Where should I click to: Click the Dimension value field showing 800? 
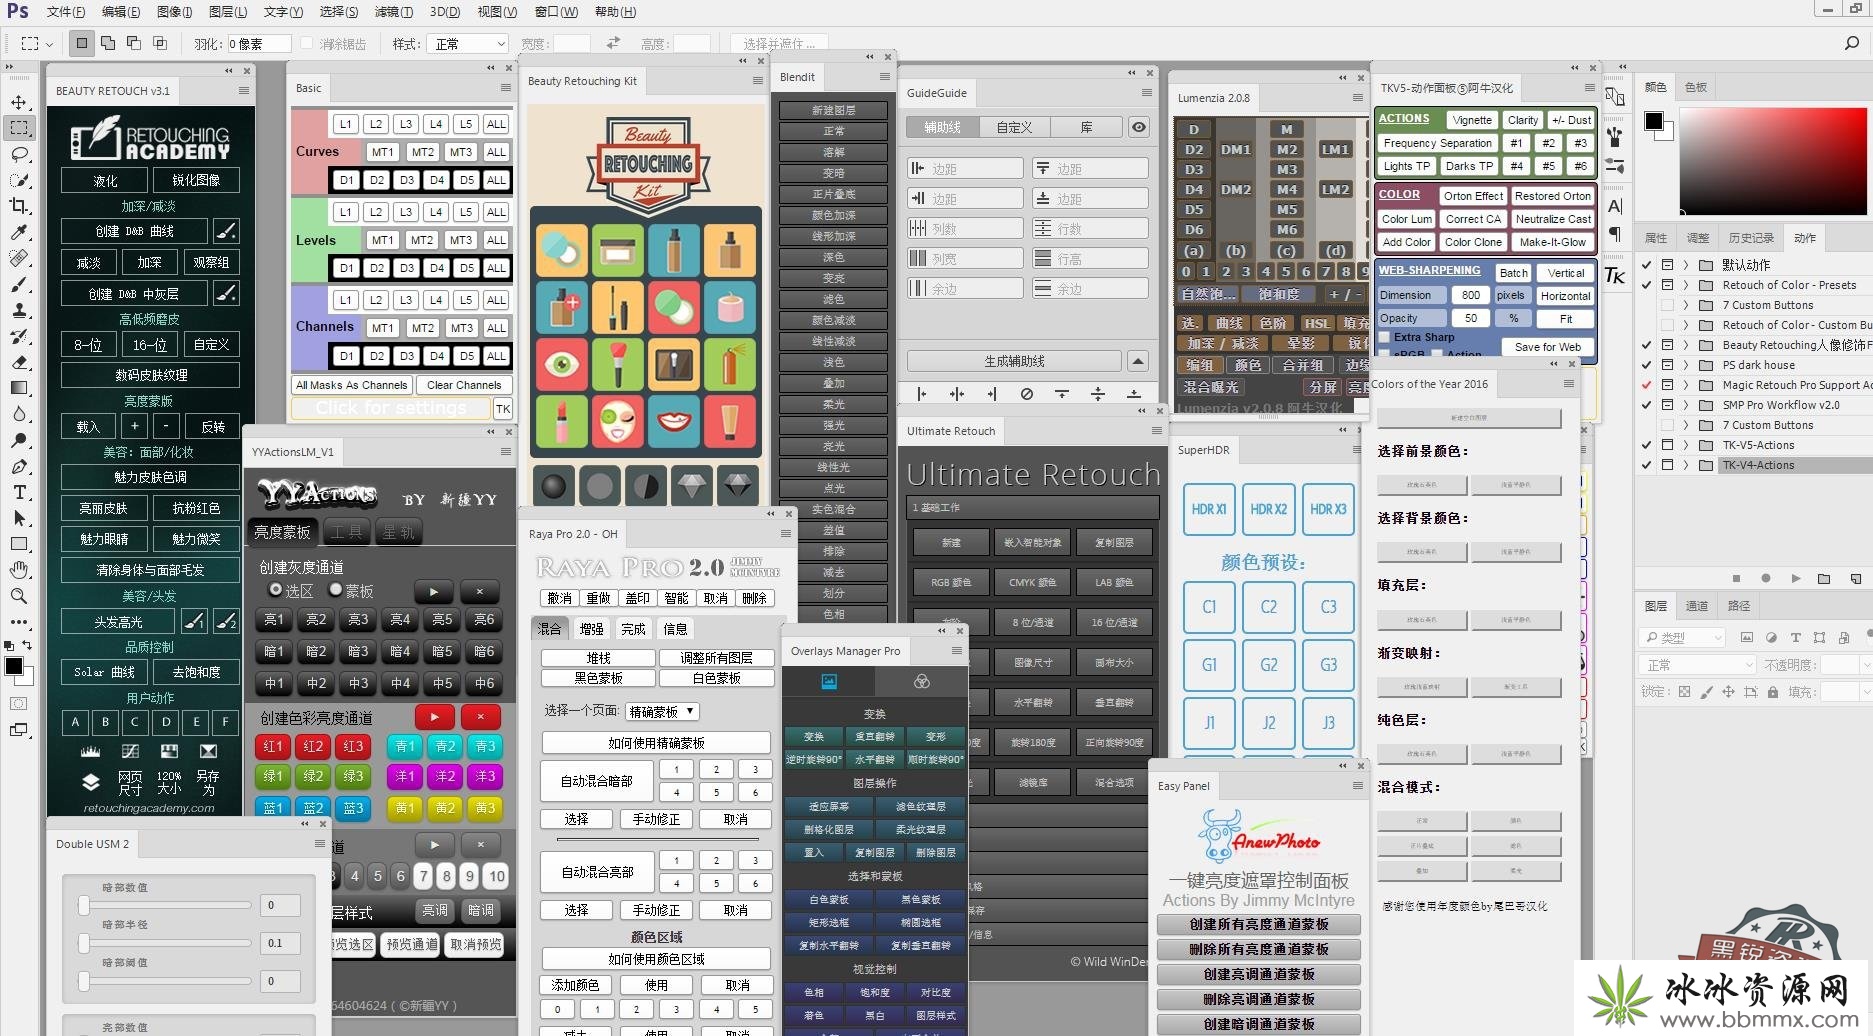pos(1470,295)
